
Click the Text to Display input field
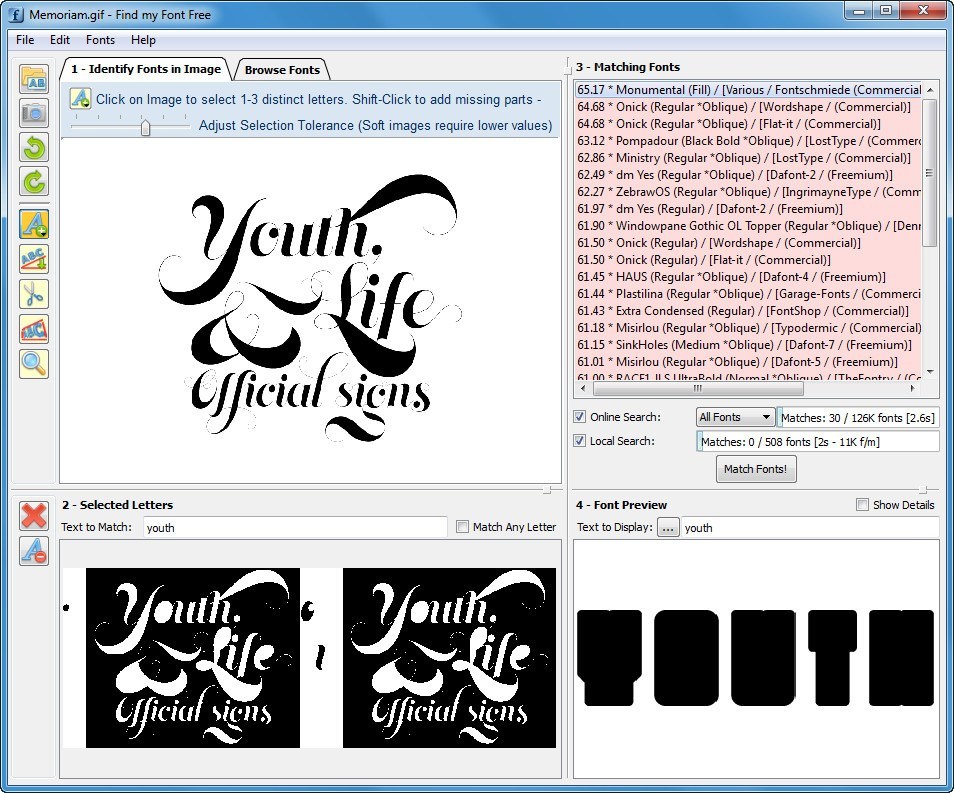tap(810, 528)
